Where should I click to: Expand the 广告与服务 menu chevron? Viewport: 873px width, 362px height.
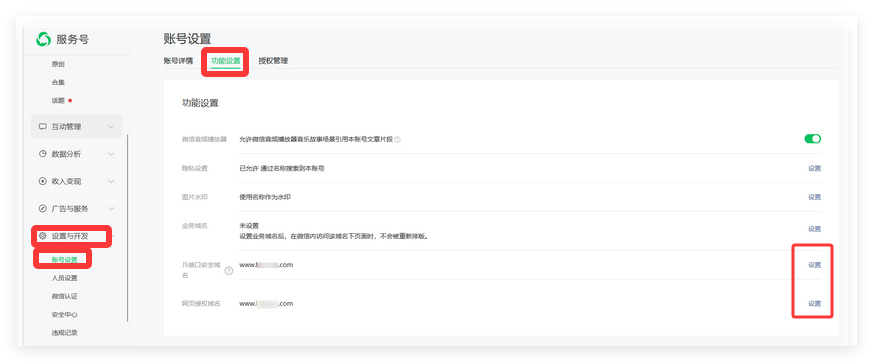pos(111,209)
